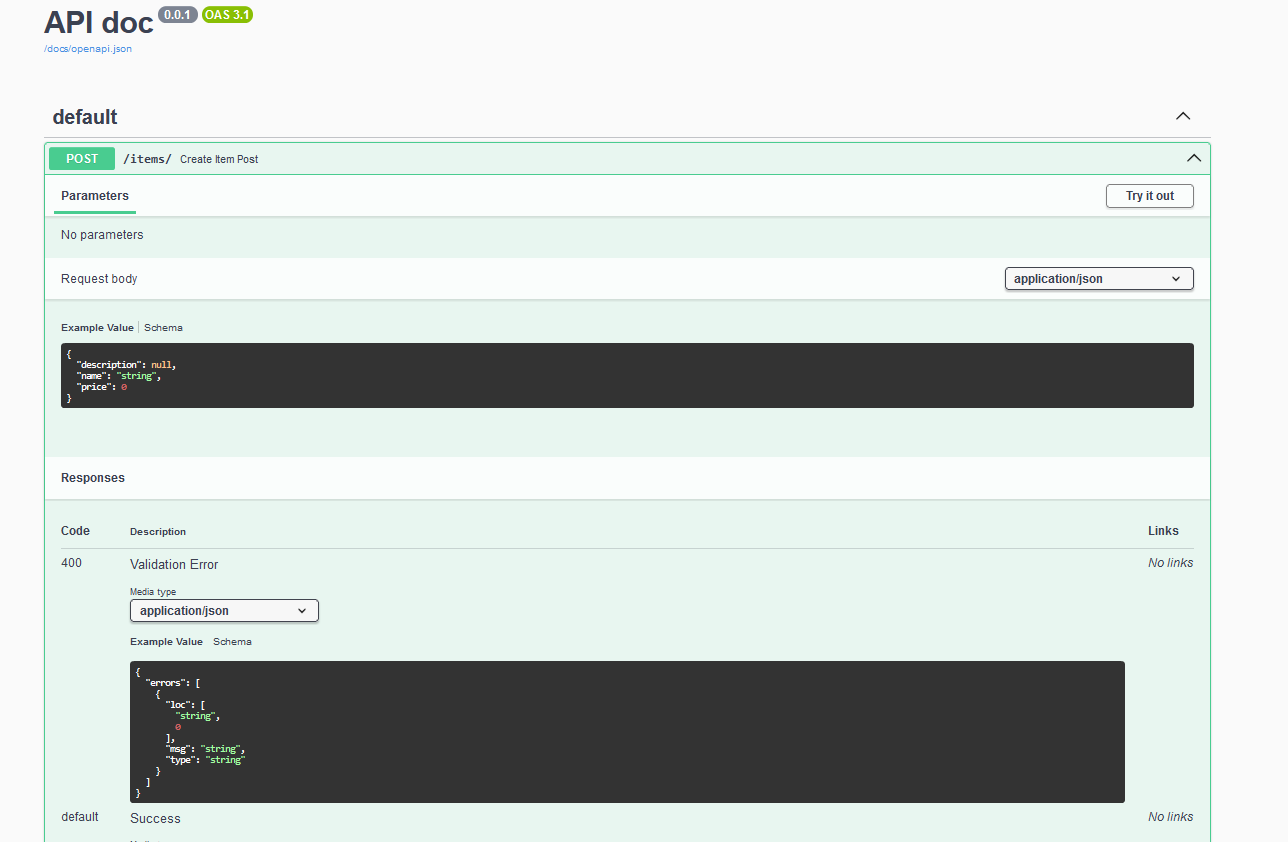The width and height of the screenshot is (1288, 842).
Task: Click the No links text for 400 row
Action: click(x=1170, y=563)
